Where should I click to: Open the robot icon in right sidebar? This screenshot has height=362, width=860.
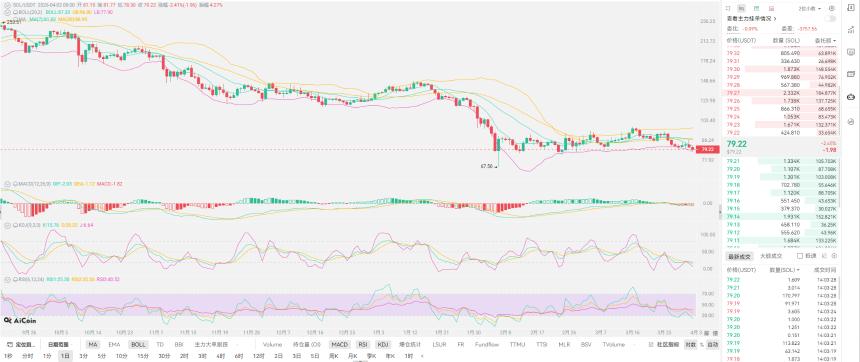[851, 97]
